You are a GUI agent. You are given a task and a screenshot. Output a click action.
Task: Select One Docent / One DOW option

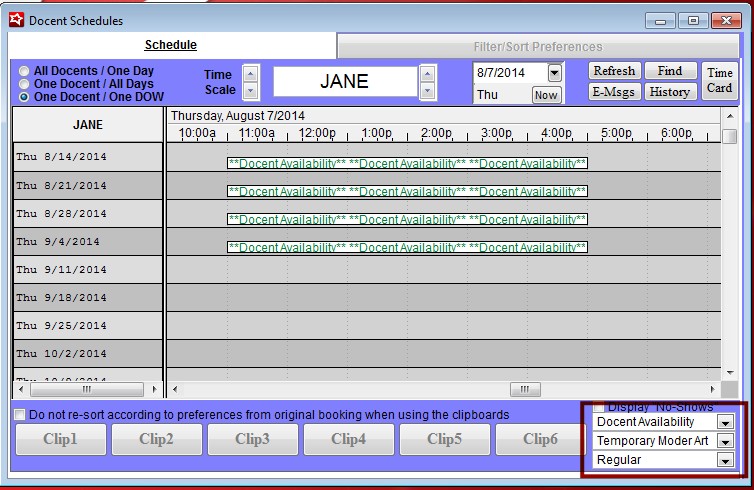[x=24, y=98]
